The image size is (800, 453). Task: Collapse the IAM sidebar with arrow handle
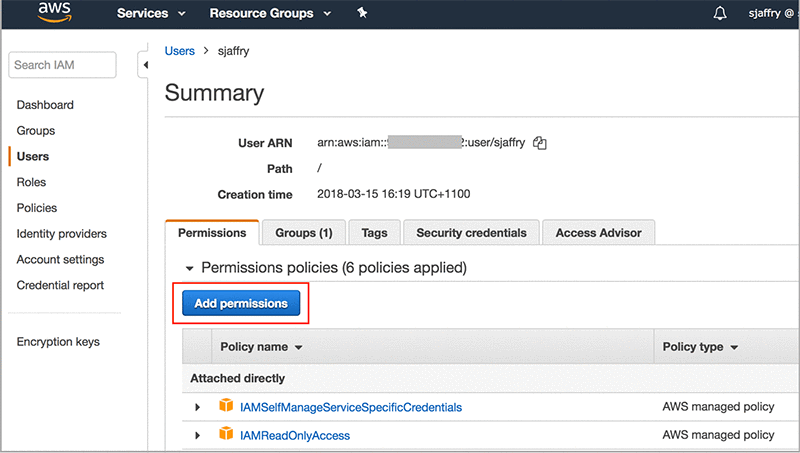coord(144,66)
